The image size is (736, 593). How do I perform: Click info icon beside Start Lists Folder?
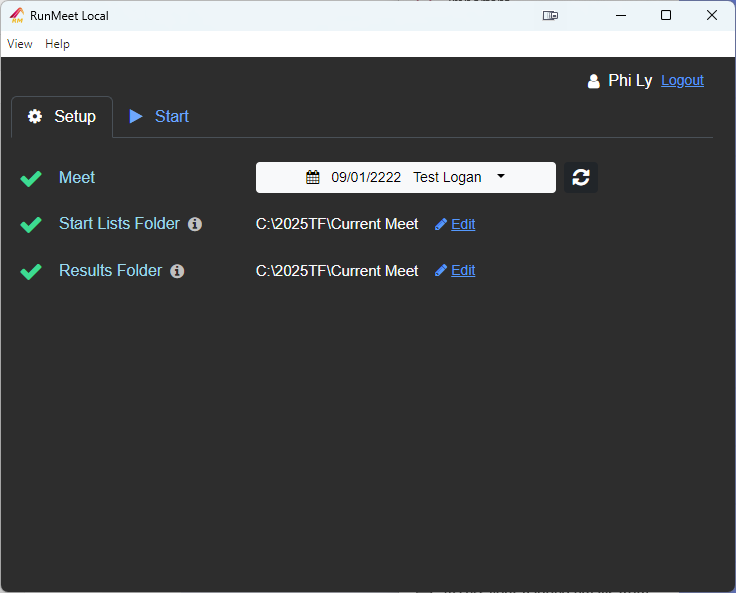pos(195,224)
